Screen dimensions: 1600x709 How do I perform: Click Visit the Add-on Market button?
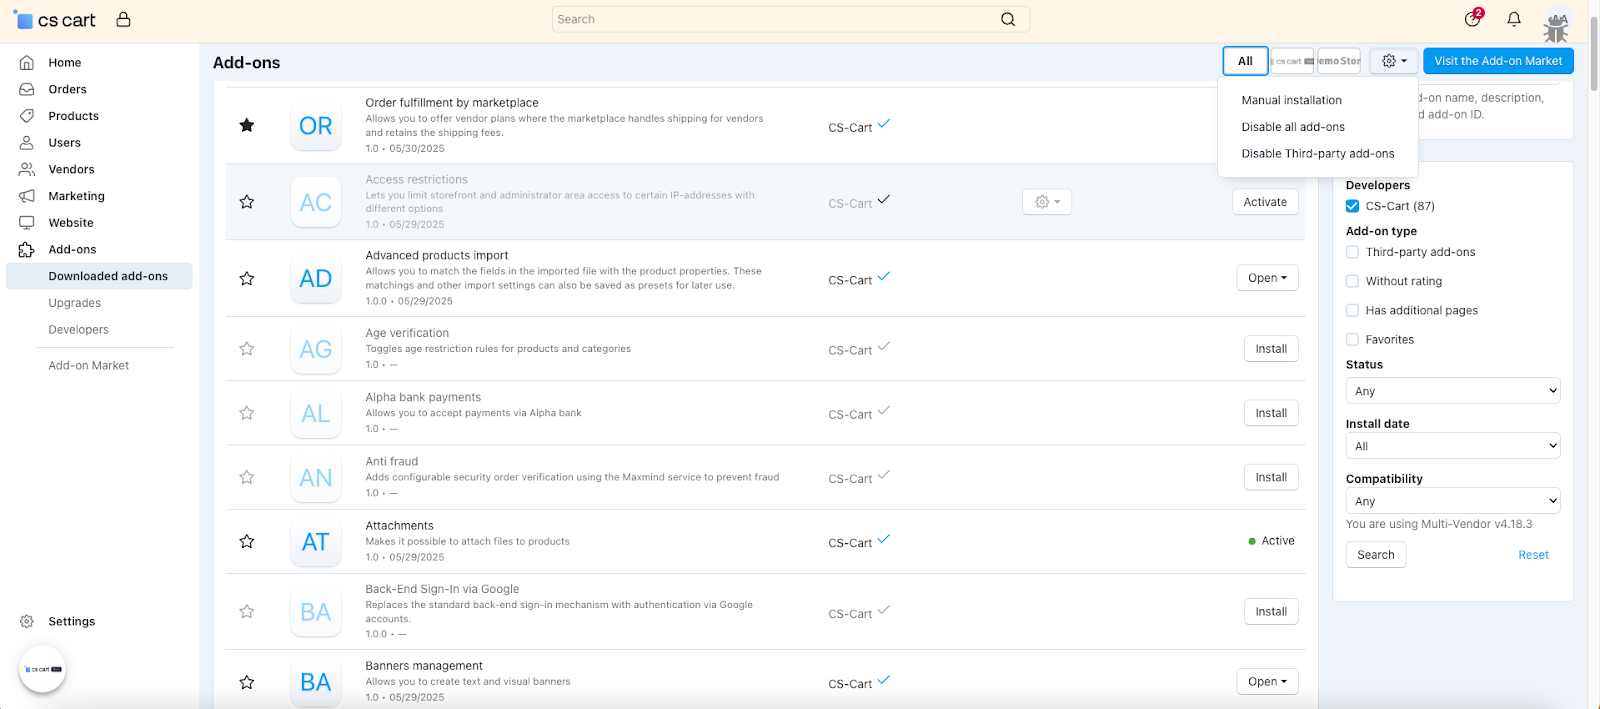1498,61
